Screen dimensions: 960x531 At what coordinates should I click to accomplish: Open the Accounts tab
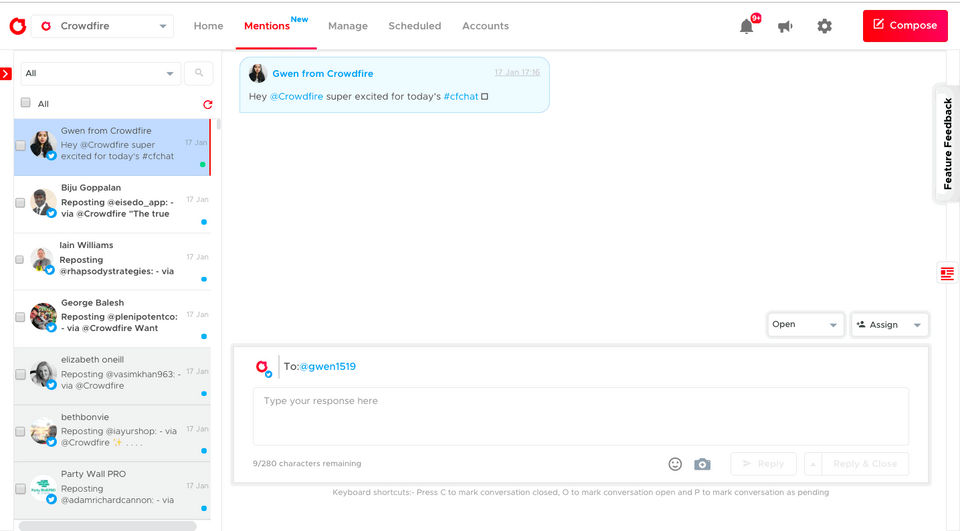486,26
